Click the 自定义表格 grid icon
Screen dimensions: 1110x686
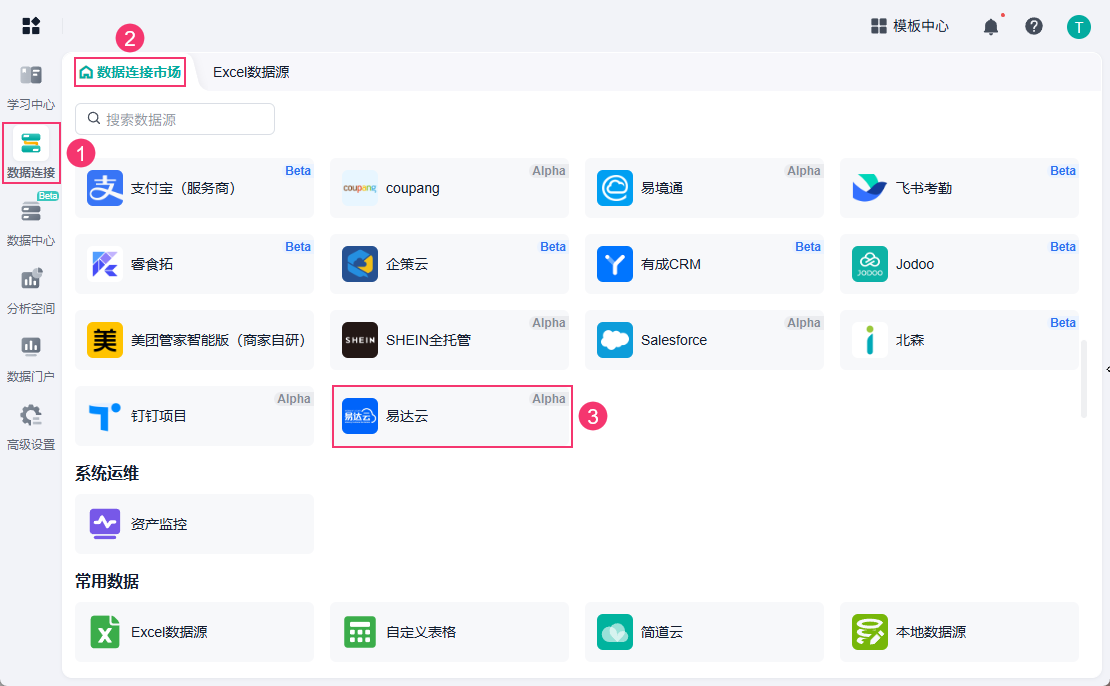click(360, 631)
